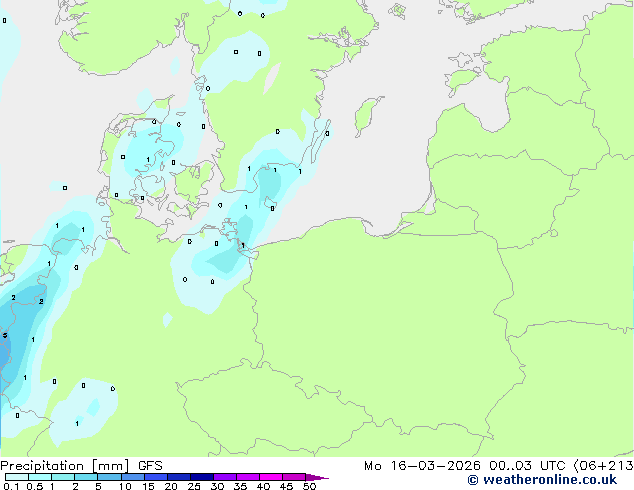Click the '25' legend scale label

click(194, 486)
